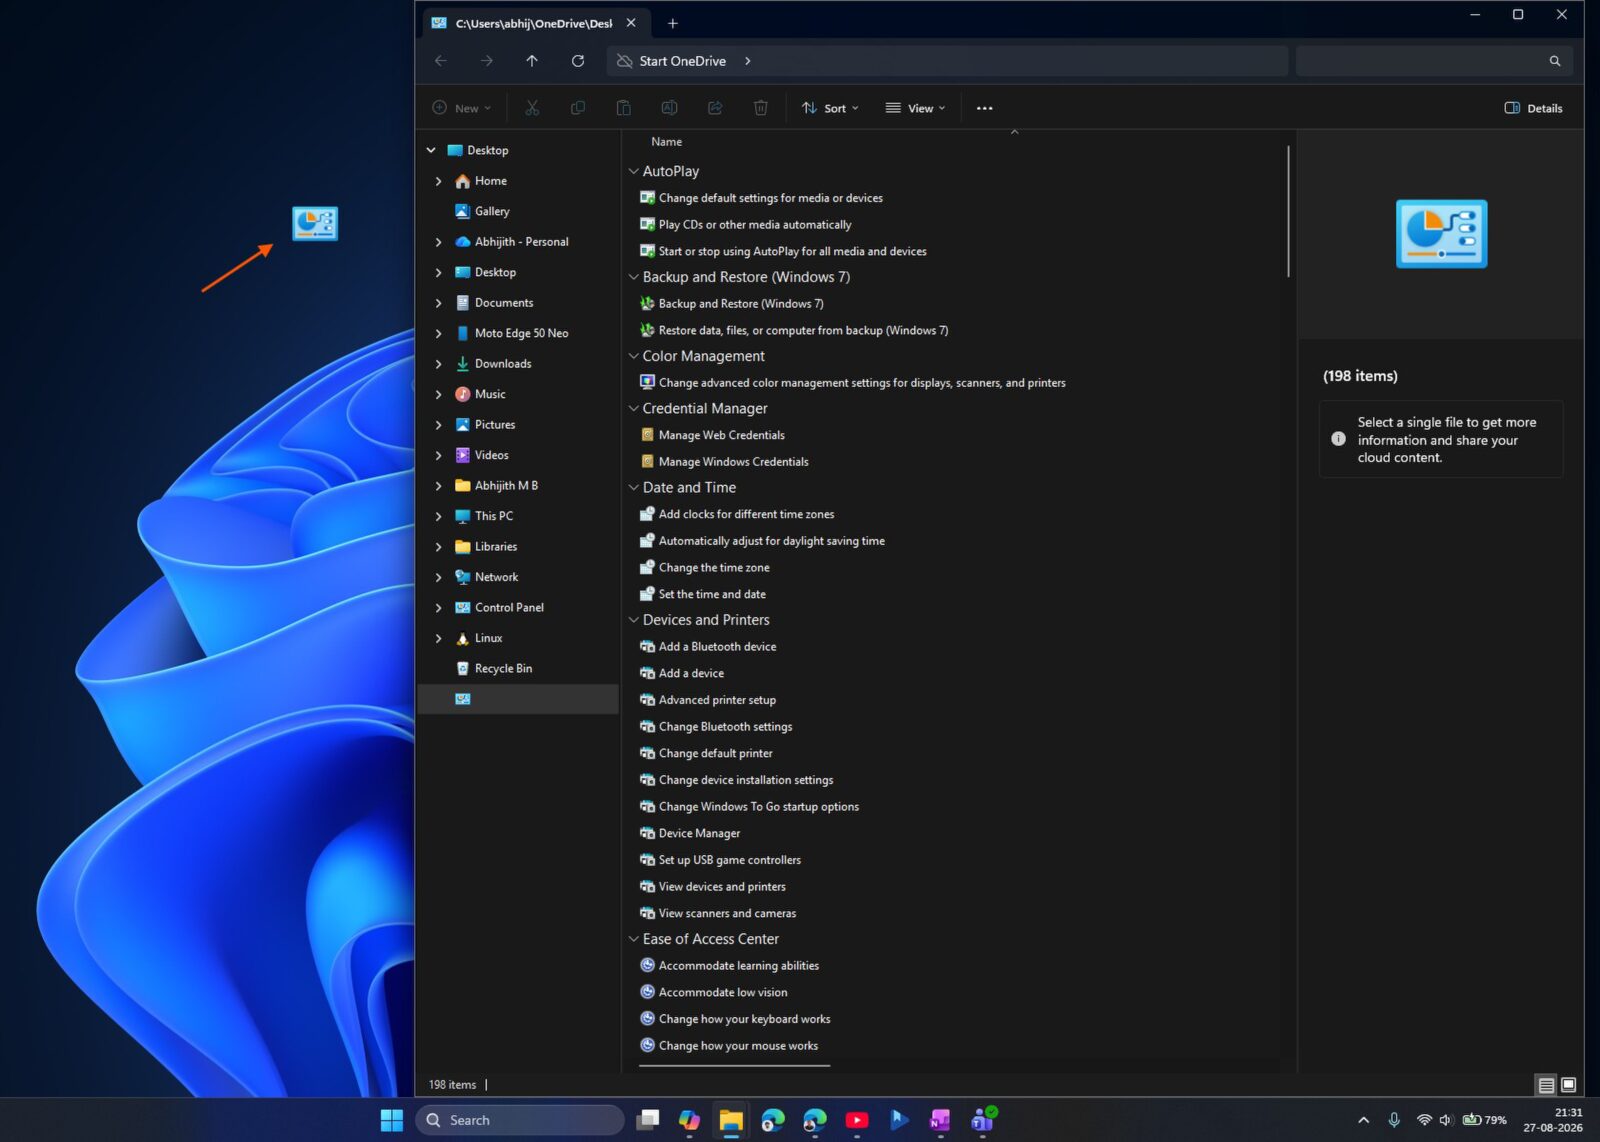Click the Share icon in toolbar
This screenshot has width=1600, height=1142.
click(x=715, y=108)
